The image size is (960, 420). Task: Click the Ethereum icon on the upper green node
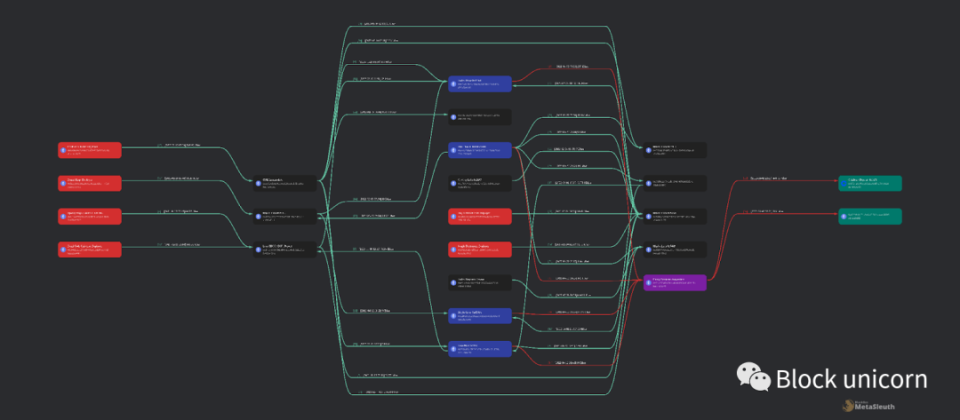843,183
